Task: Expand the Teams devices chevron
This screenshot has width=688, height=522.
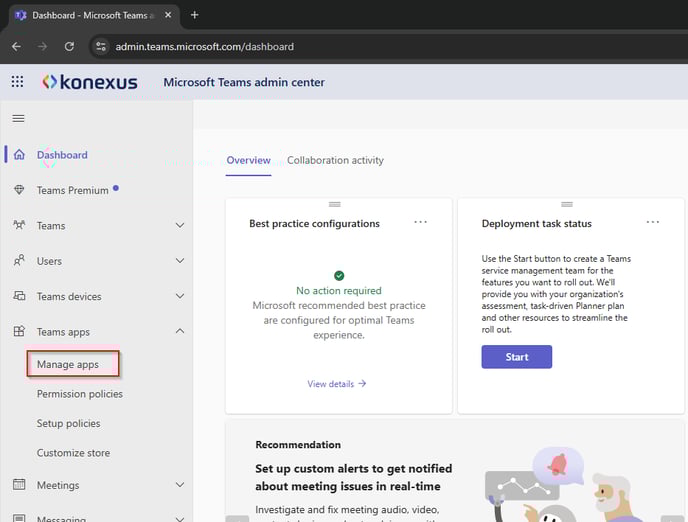Action: [x=180, y=296]
